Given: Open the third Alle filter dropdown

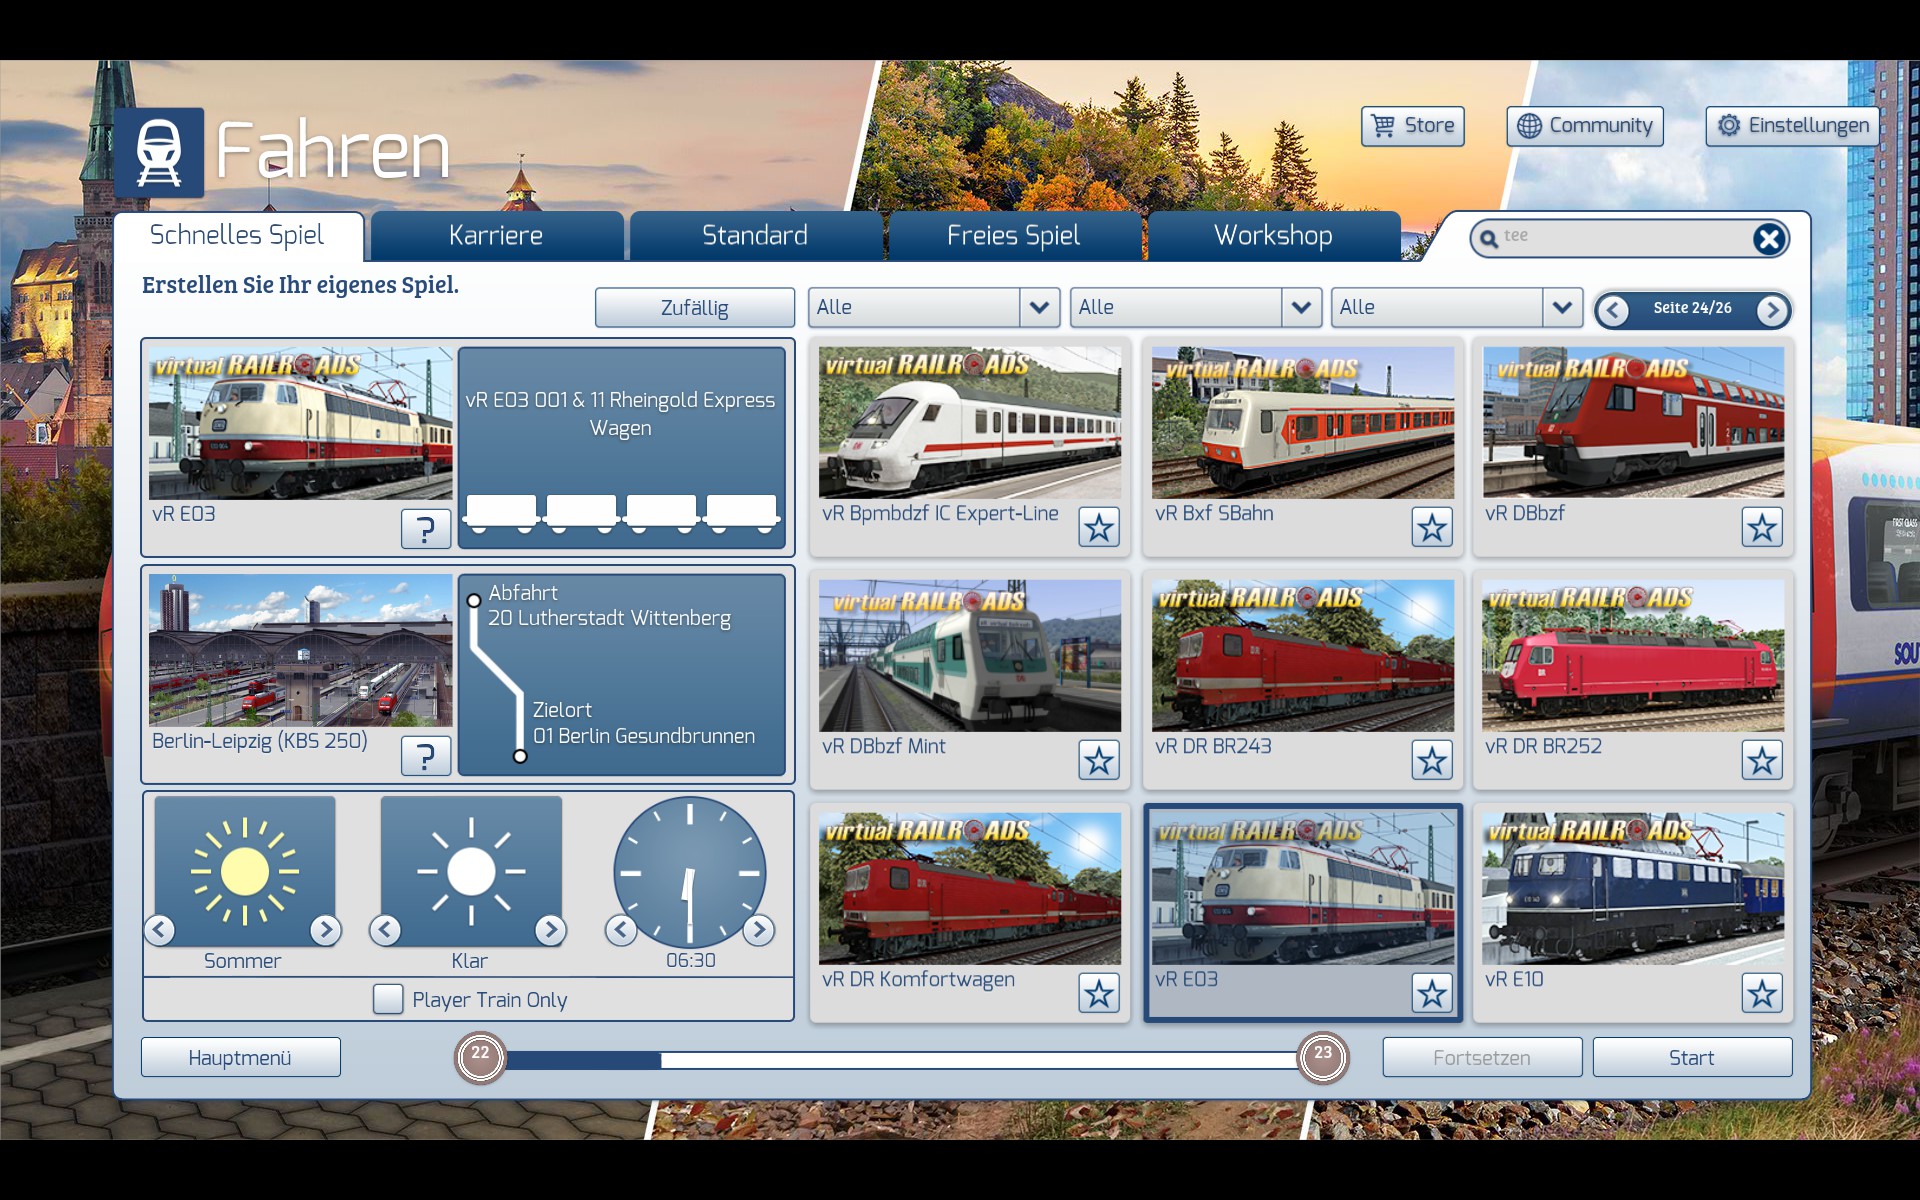Looking at the screenshot, I should point(1561,308).
